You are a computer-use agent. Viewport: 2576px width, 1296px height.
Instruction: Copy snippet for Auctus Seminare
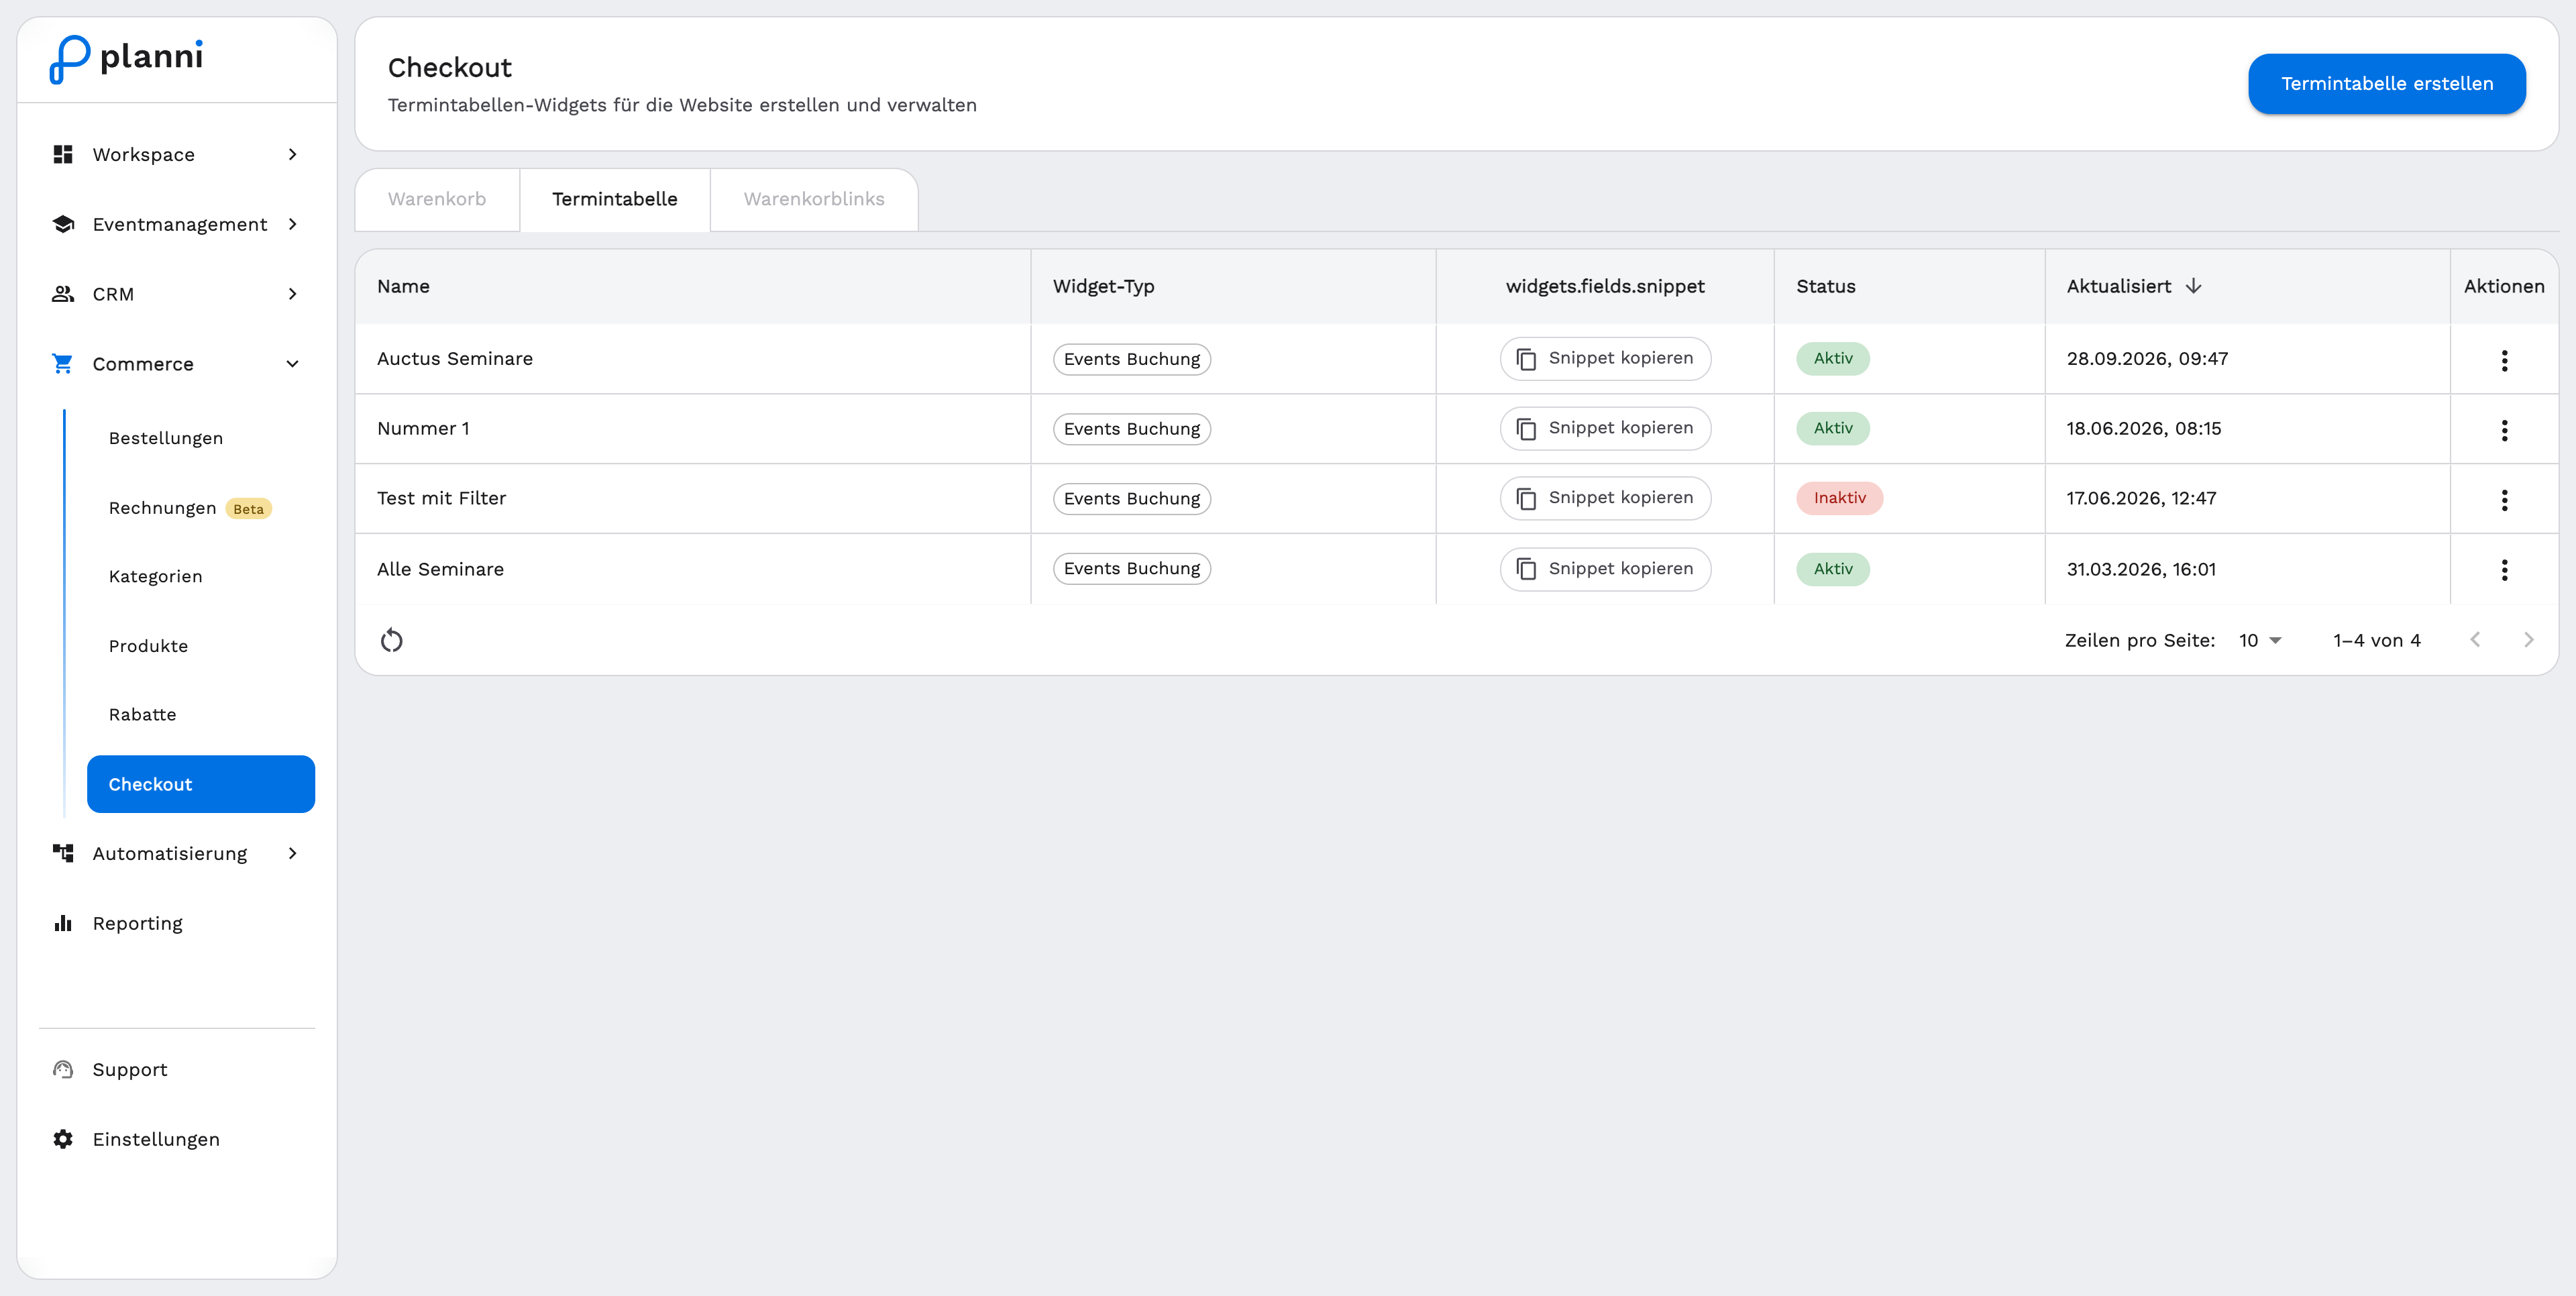point(1605,359)
